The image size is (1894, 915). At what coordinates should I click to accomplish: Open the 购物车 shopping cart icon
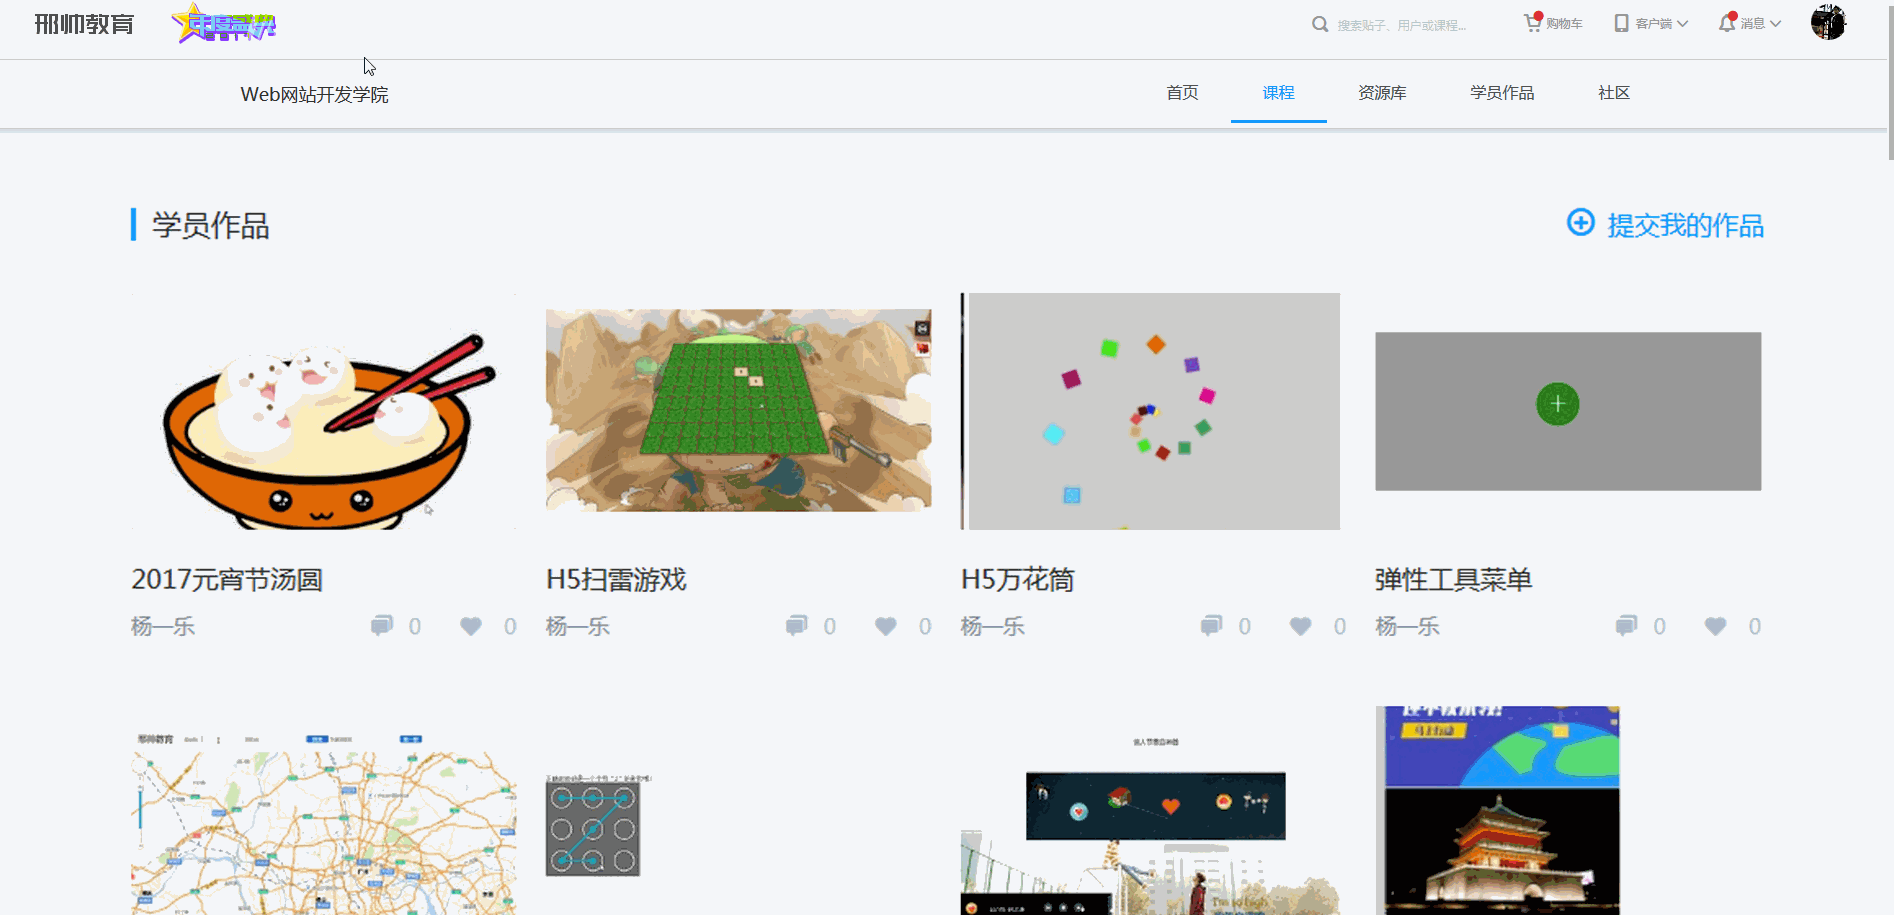pos(1533,22)
